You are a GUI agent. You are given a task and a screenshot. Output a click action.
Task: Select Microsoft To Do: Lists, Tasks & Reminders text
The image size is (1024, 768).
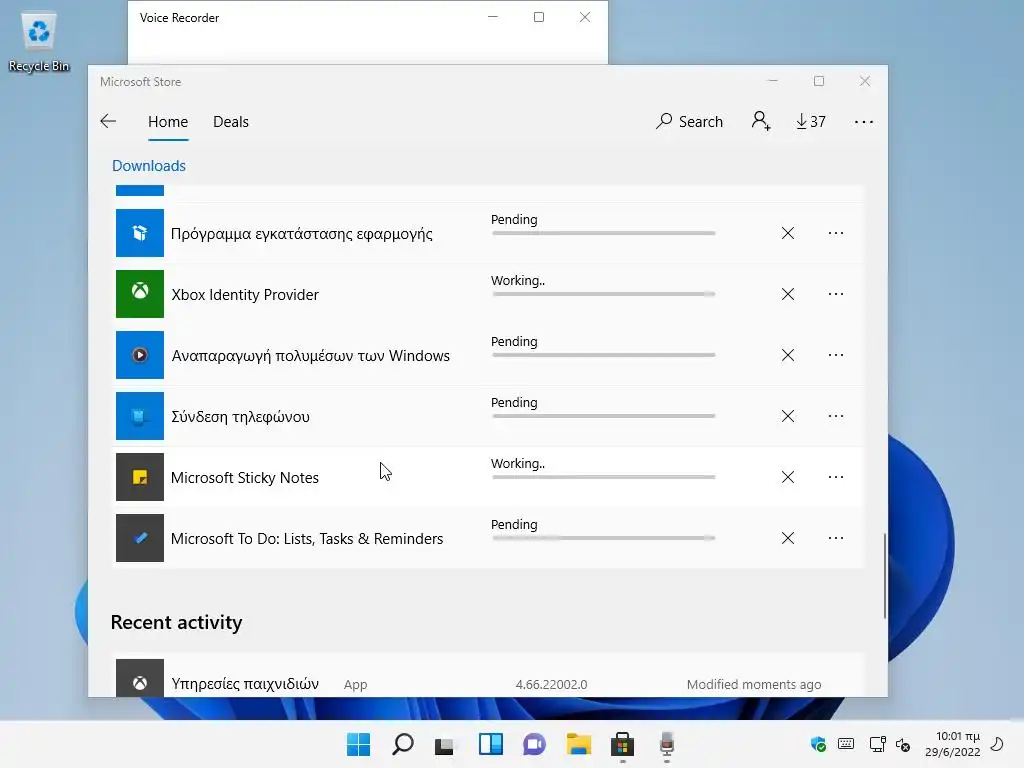coord(307,539)
